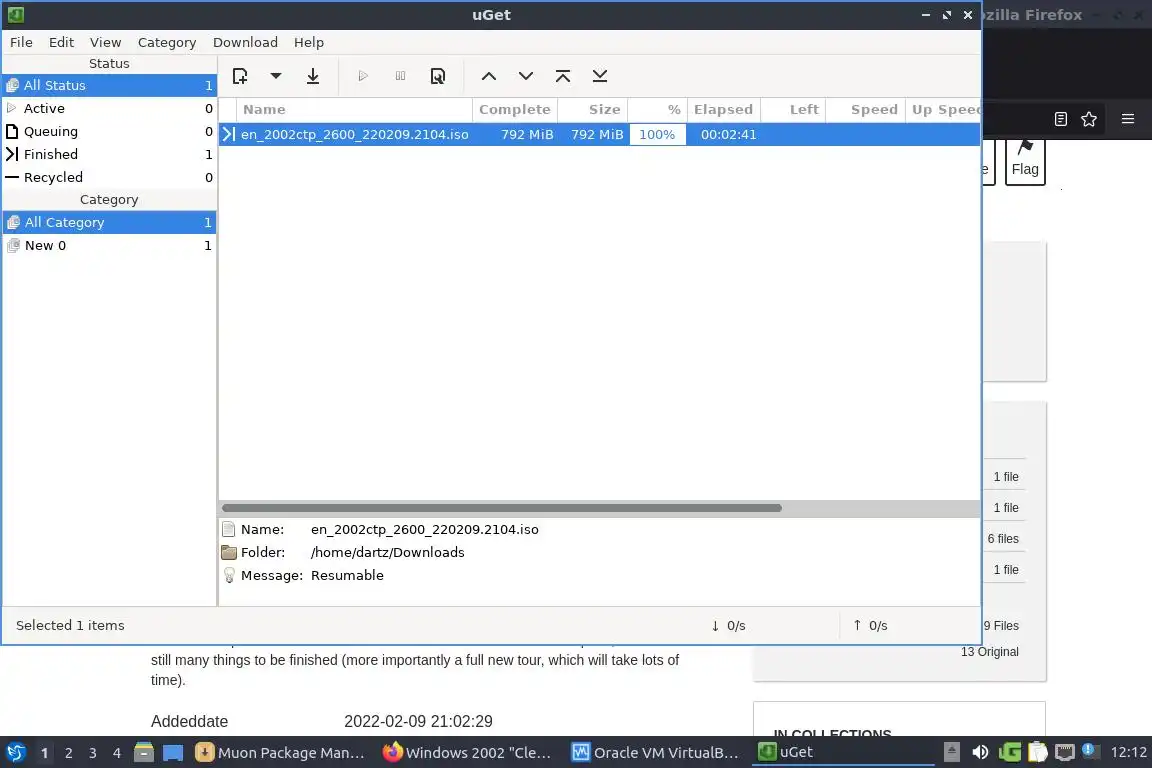Select the Active status filter
The image size is (1152, 768).
[109, 108]
